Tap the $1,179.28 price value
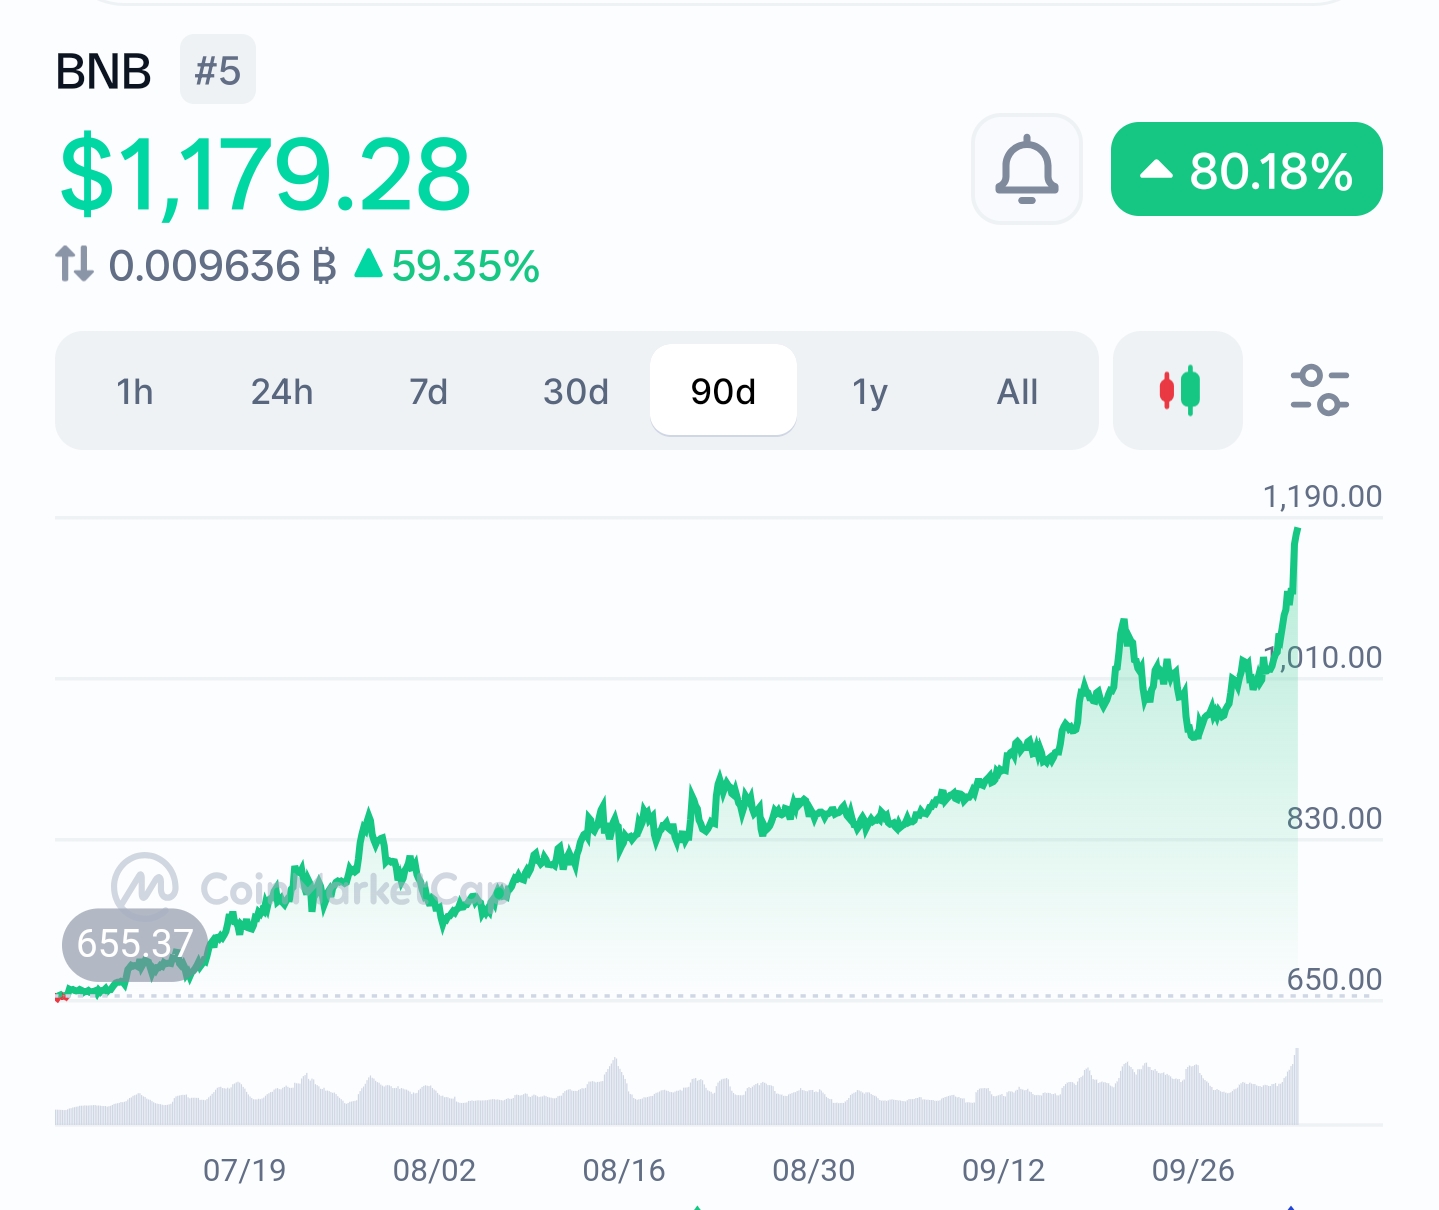This screenshot has height=1210, width=1439. pos(265,175)
